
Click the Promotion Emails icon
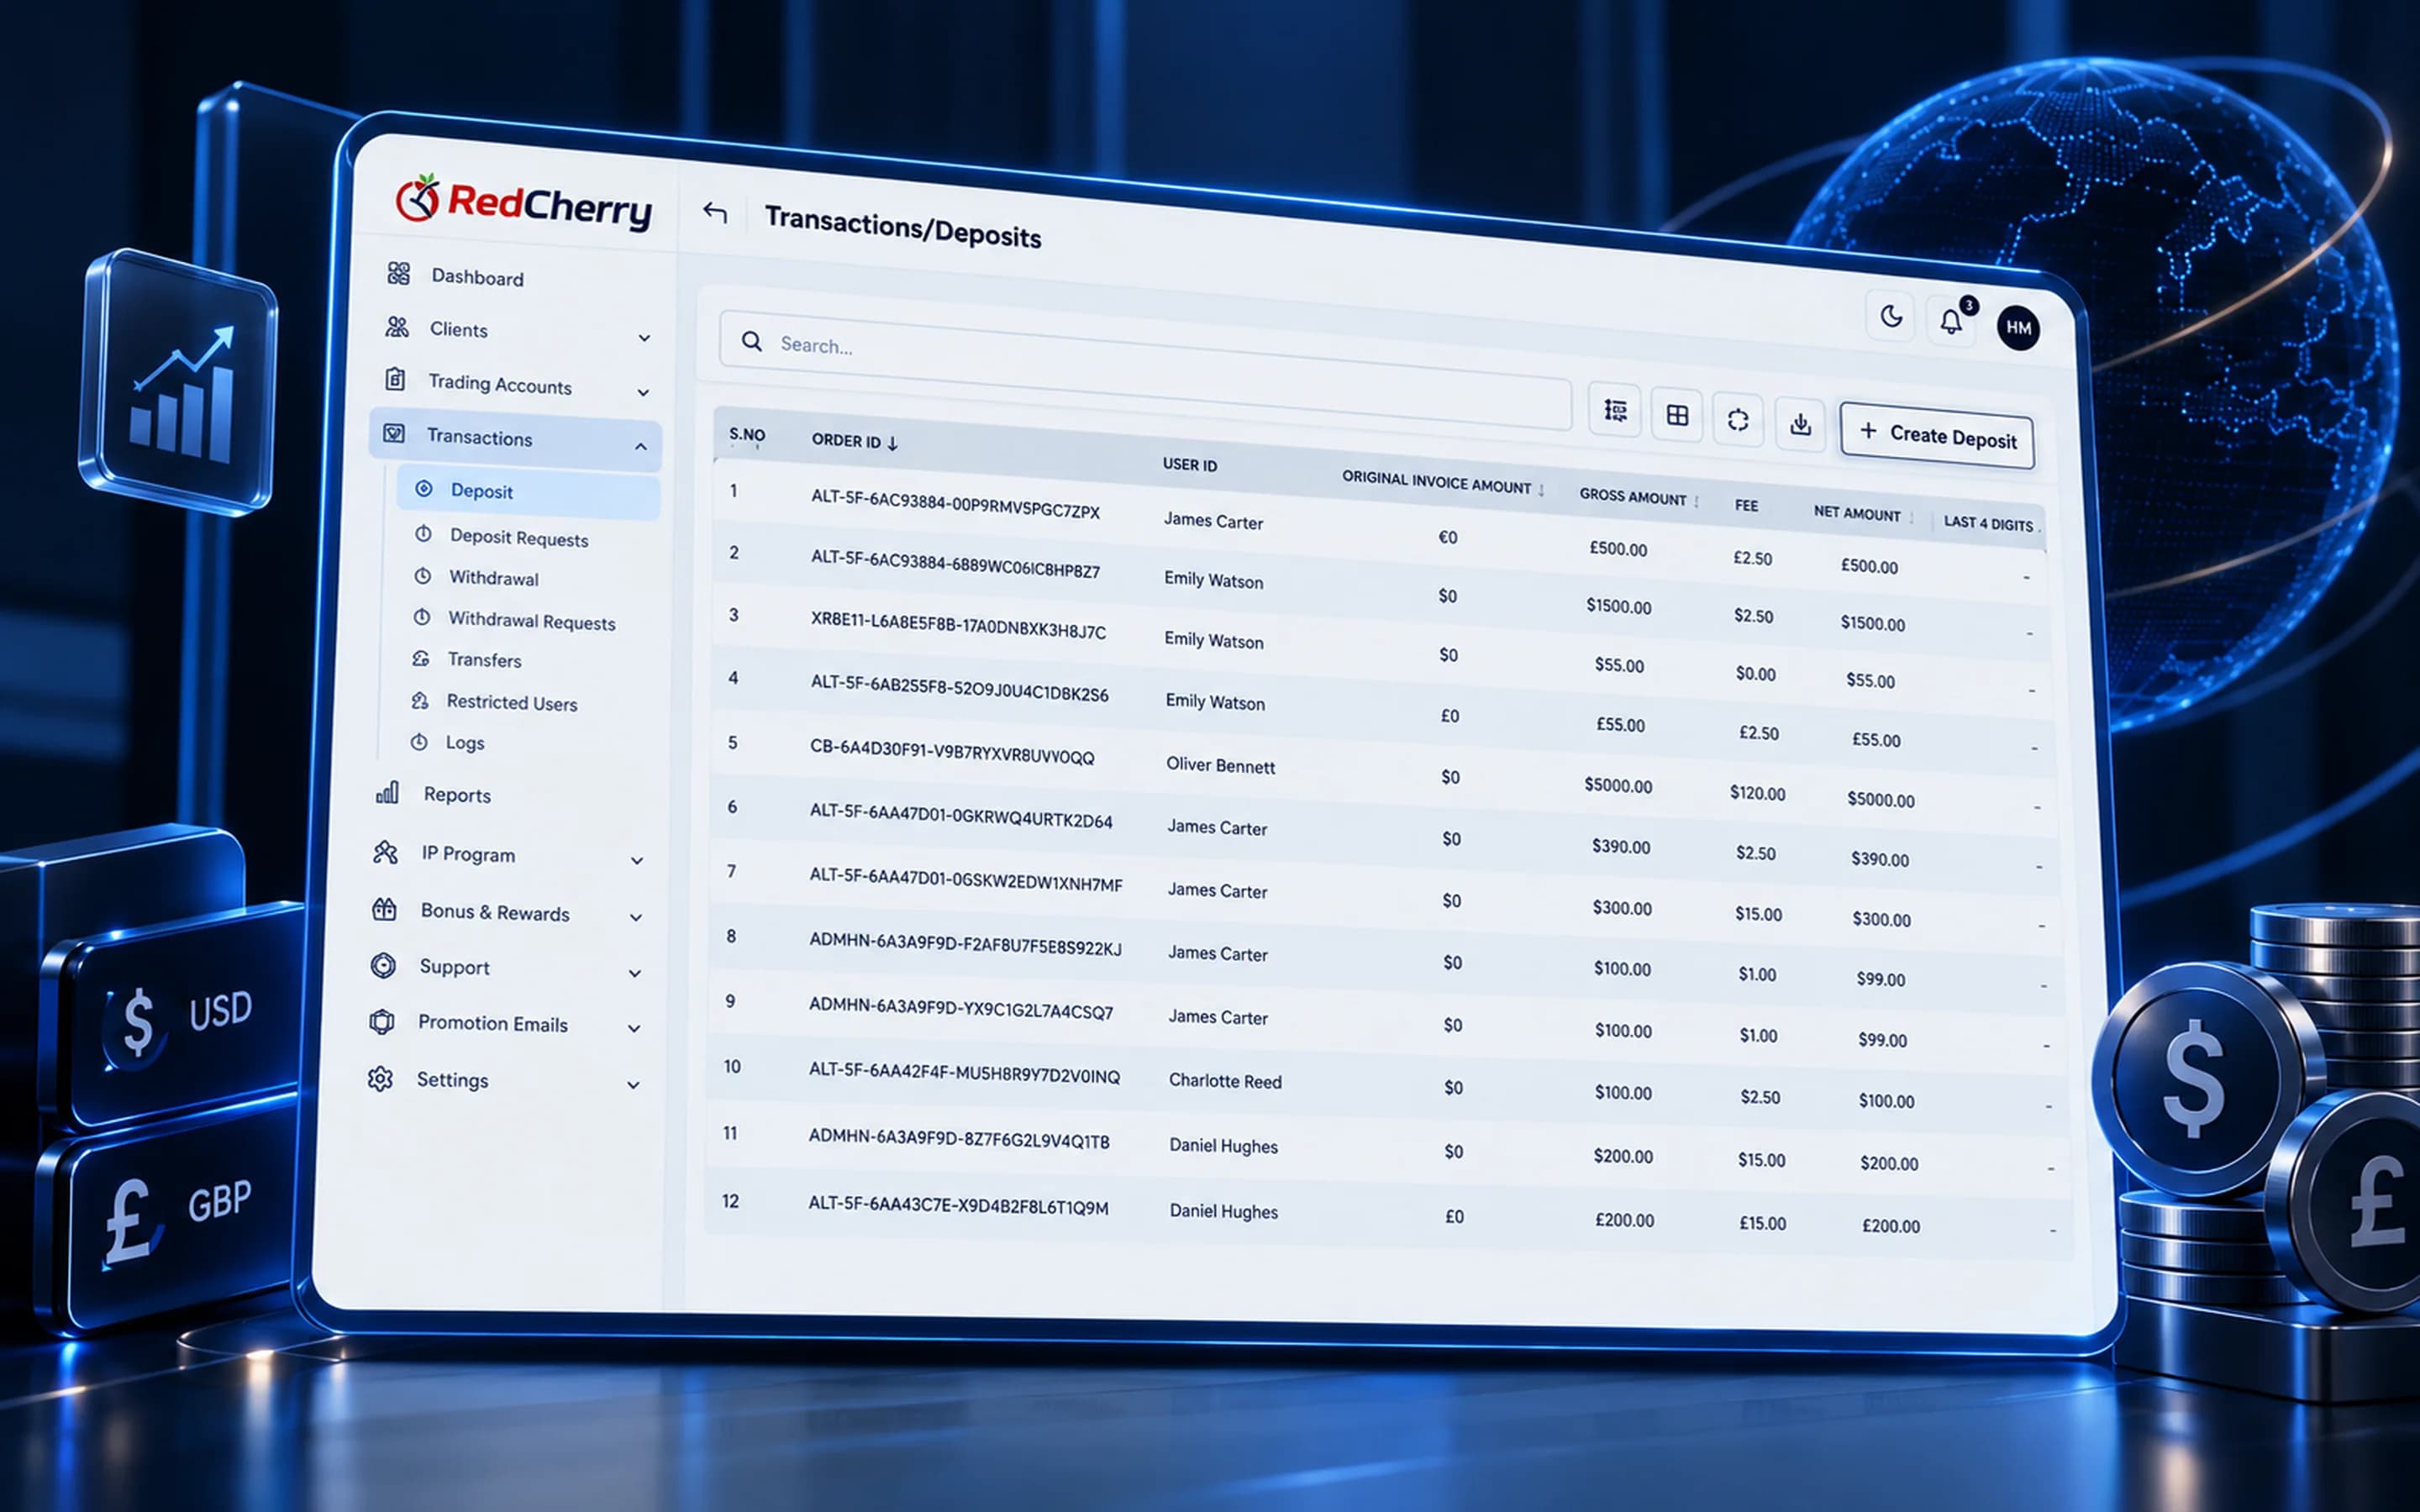[x=382, y=1022]
